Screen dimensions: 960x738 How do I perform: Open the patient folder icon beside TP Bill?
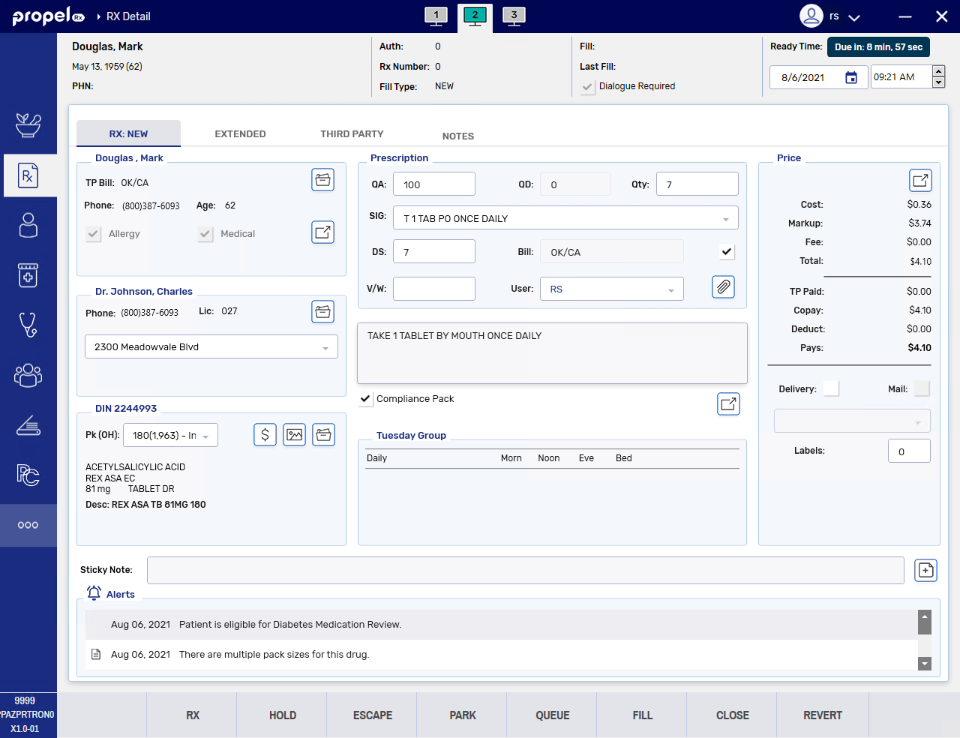[x=322, y=180]
